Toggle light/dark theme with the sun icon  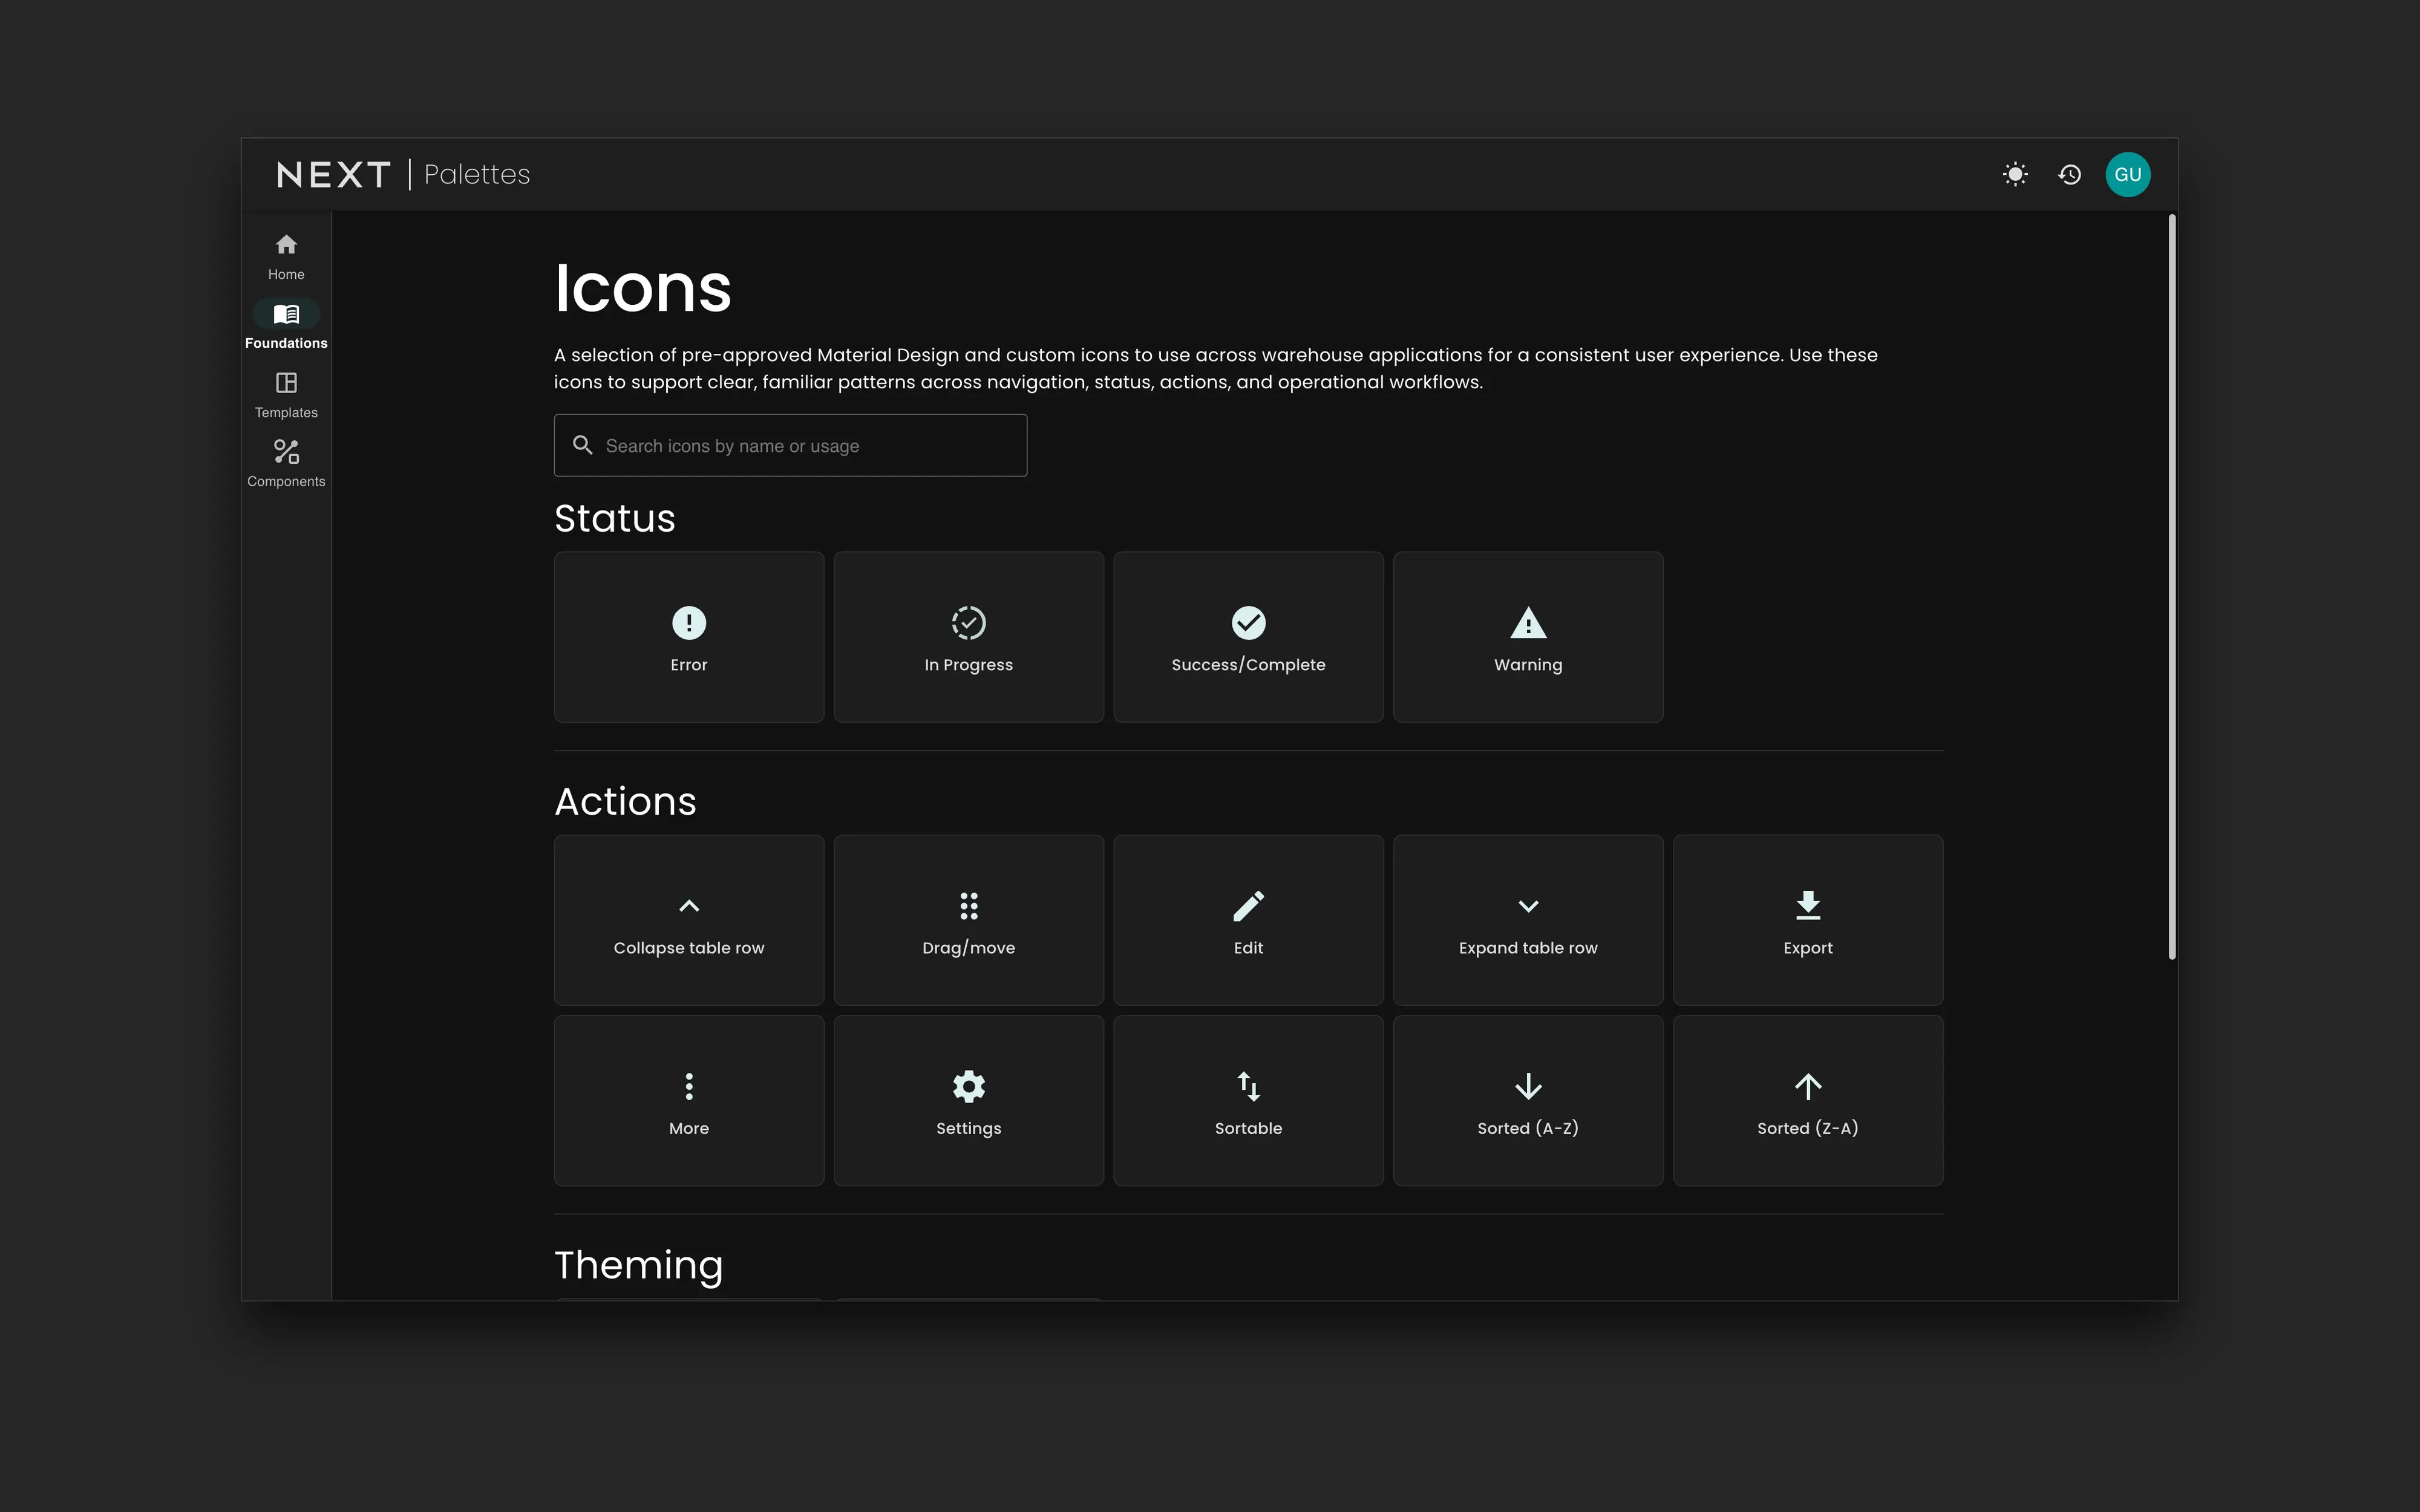pos(2015,174)
